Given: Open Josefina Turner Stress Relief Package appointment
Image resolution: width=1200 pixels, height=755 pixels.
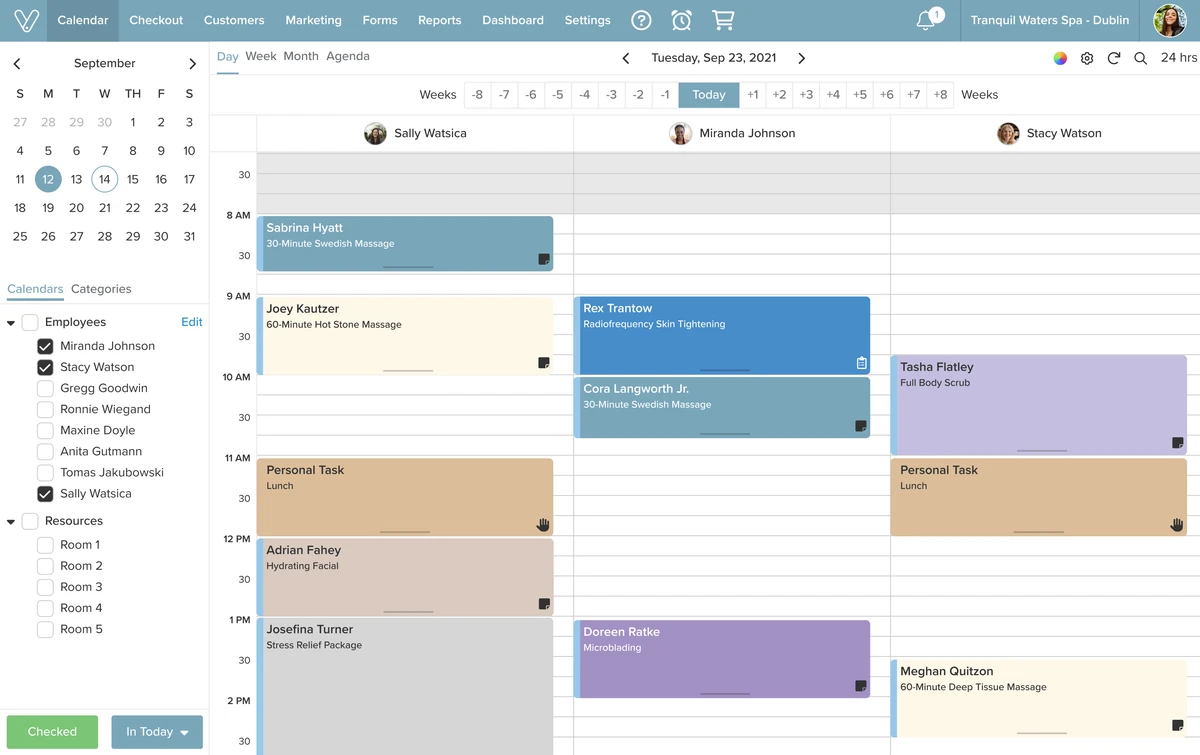Looking at the screenshot, I should pos(405,686).
